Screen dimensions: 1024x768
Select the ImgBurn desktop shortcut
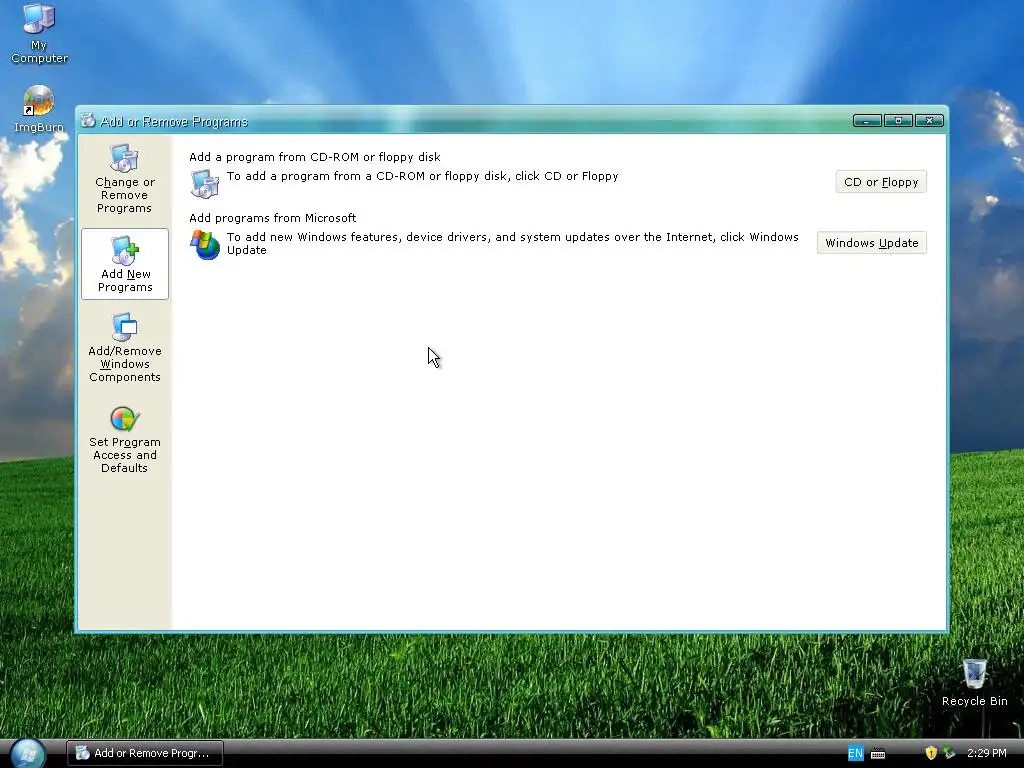[x=39, y=109]
